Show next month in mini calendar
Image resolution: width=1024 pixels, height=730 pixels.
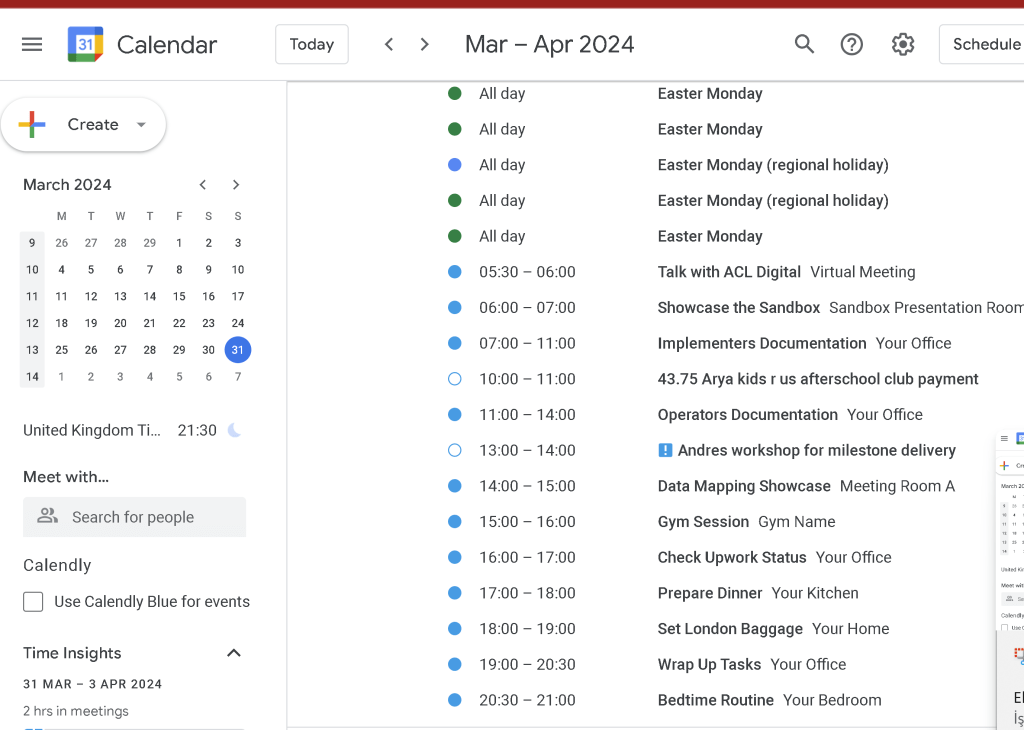236,185
